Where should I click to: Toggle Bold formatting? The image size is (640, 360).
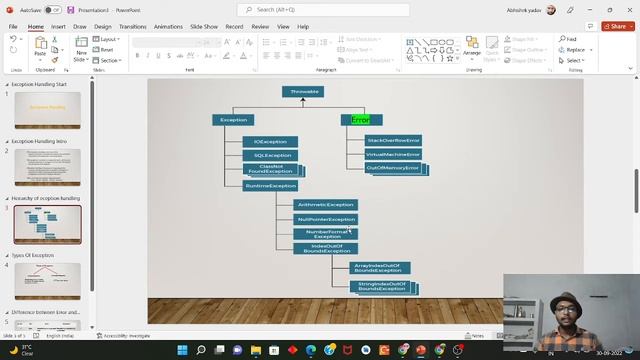click(x=138, y=56)
